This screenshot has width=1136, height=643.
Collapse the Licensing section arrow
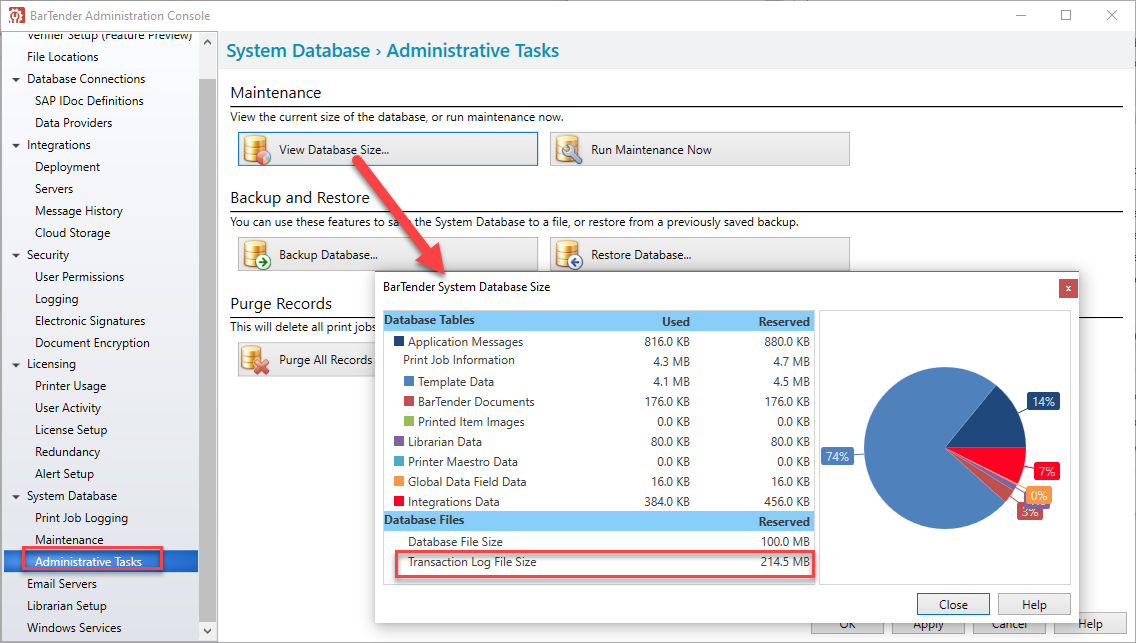[16, 365]
